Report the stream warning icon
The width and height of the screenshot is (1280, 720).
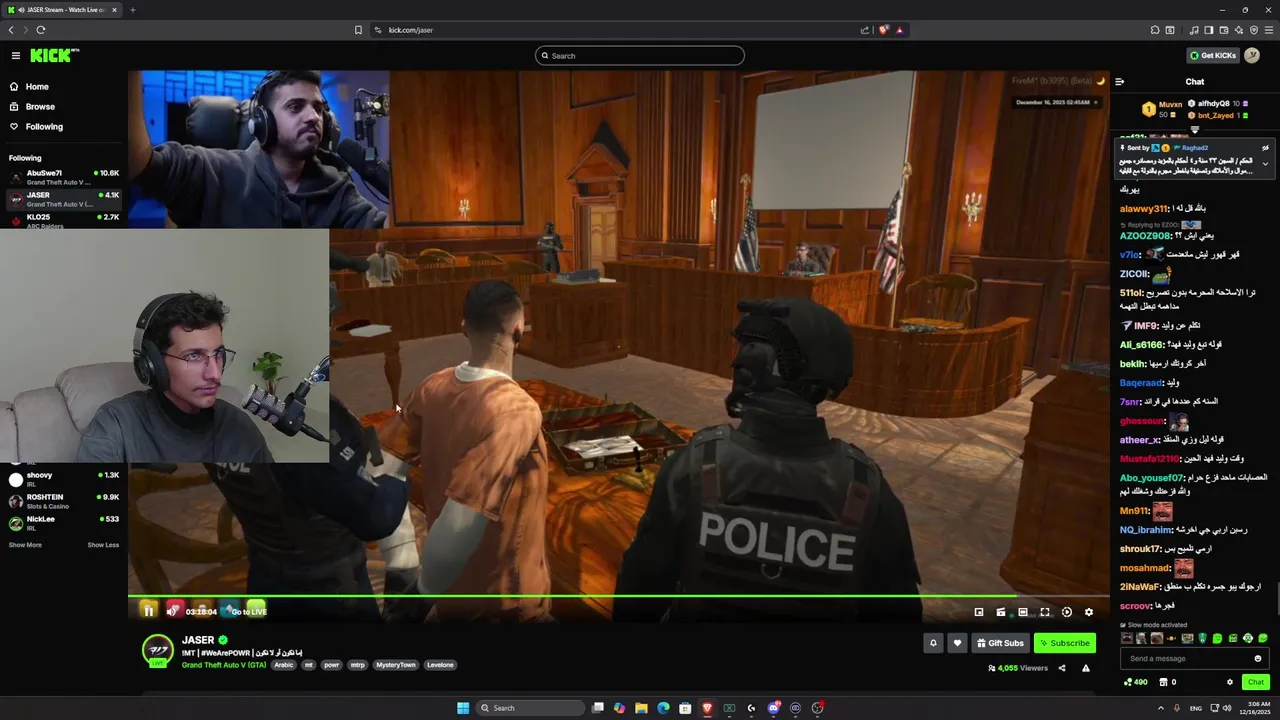tap(1086, 668)
